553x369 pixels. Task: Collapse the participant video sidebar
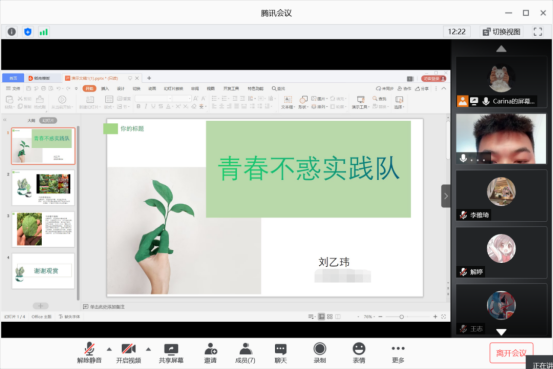(x=446, y=196)
